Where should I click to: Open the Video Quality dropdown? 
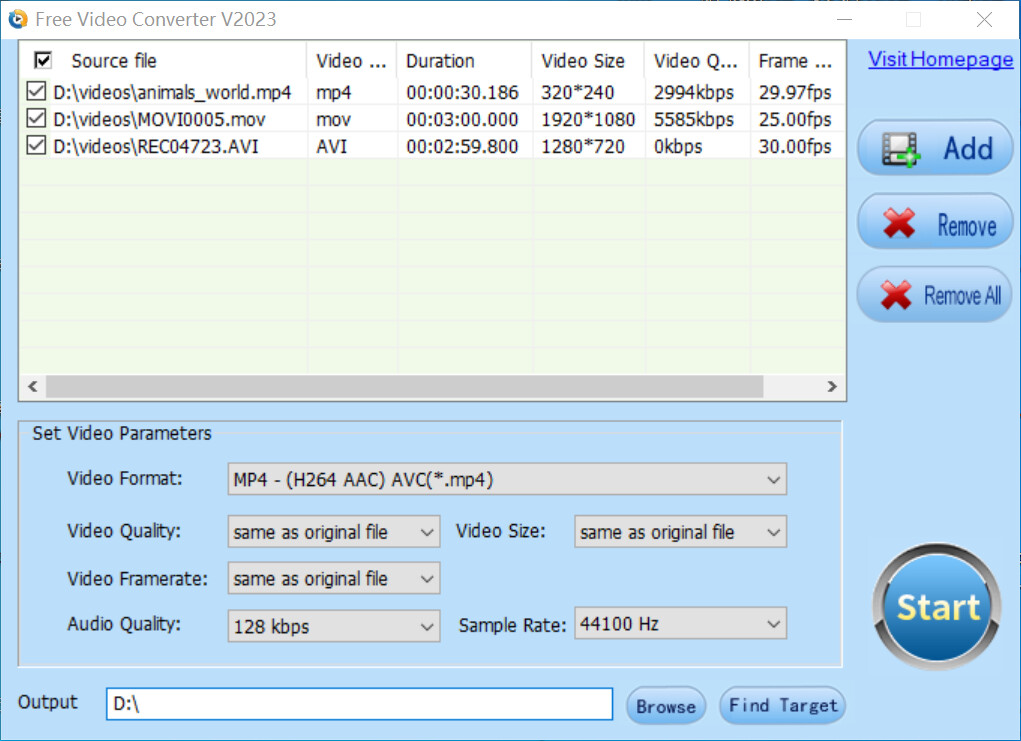[427, 531]
